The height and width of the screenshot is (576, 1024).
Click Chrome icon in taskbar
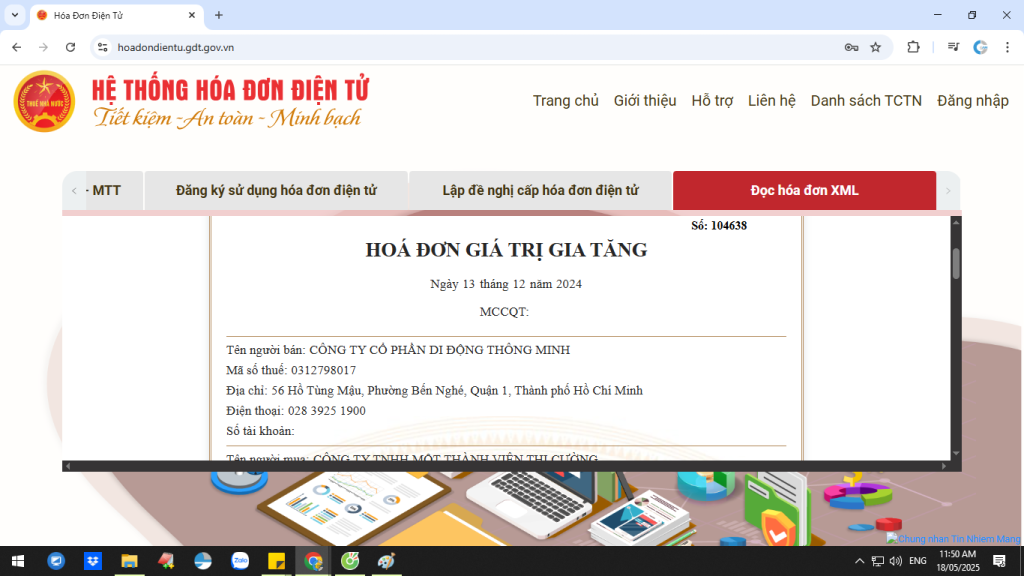(x=313, y=561)
